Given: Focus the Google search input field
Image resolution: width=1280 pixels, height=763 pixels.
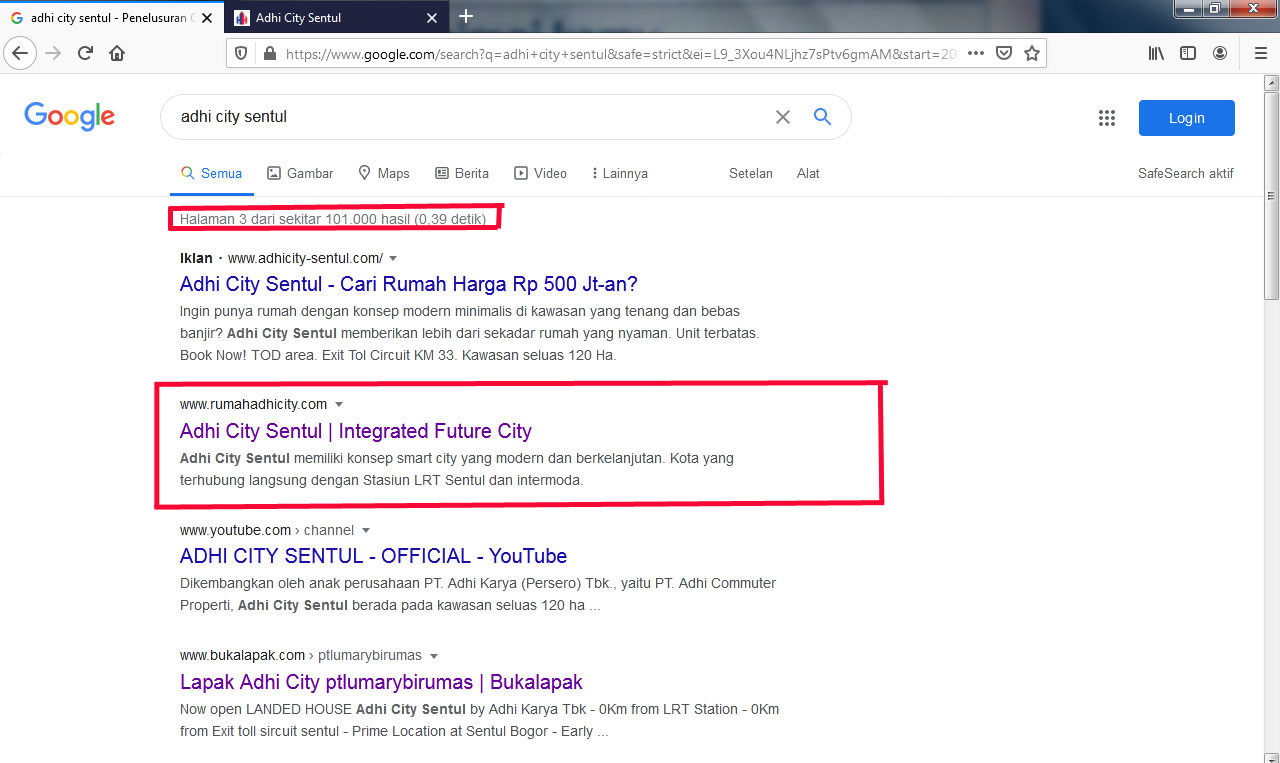Looking at the screenshot, I should tap(470, 117).
